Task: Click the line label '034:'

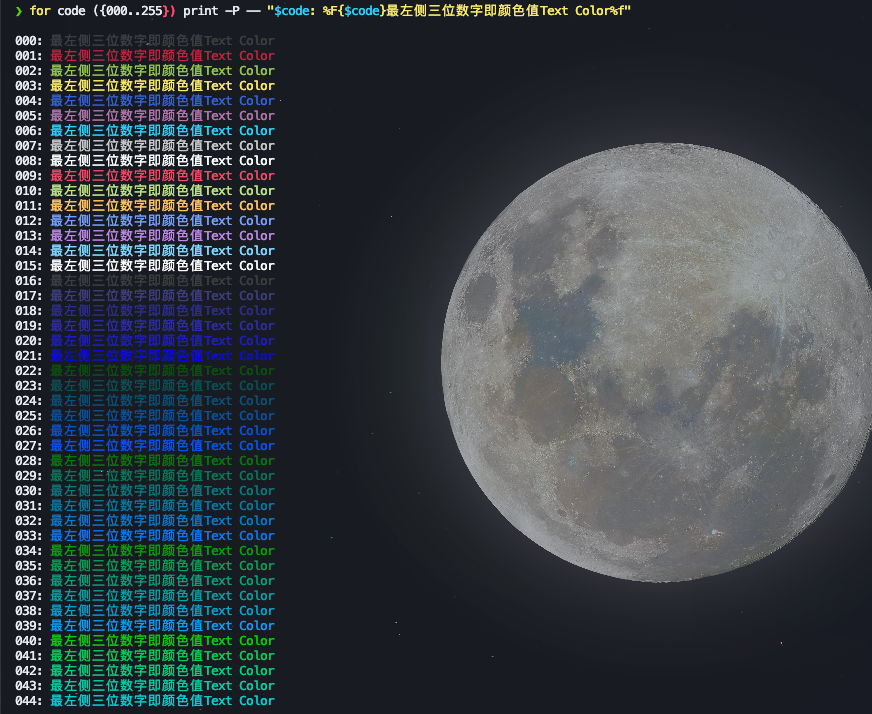Action: coord(29,551)
